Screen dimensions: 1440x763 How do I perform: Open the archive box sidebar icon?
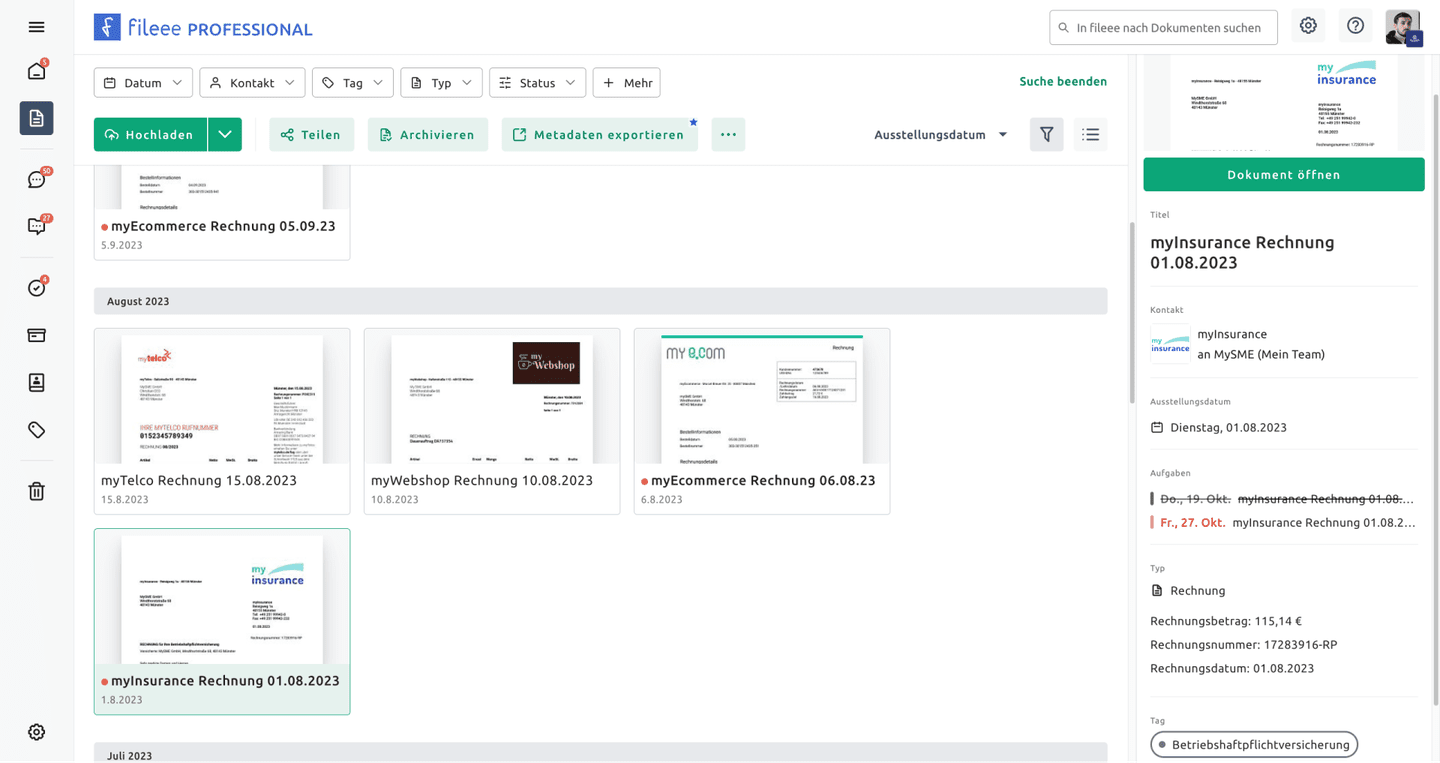tap(37, 335)
